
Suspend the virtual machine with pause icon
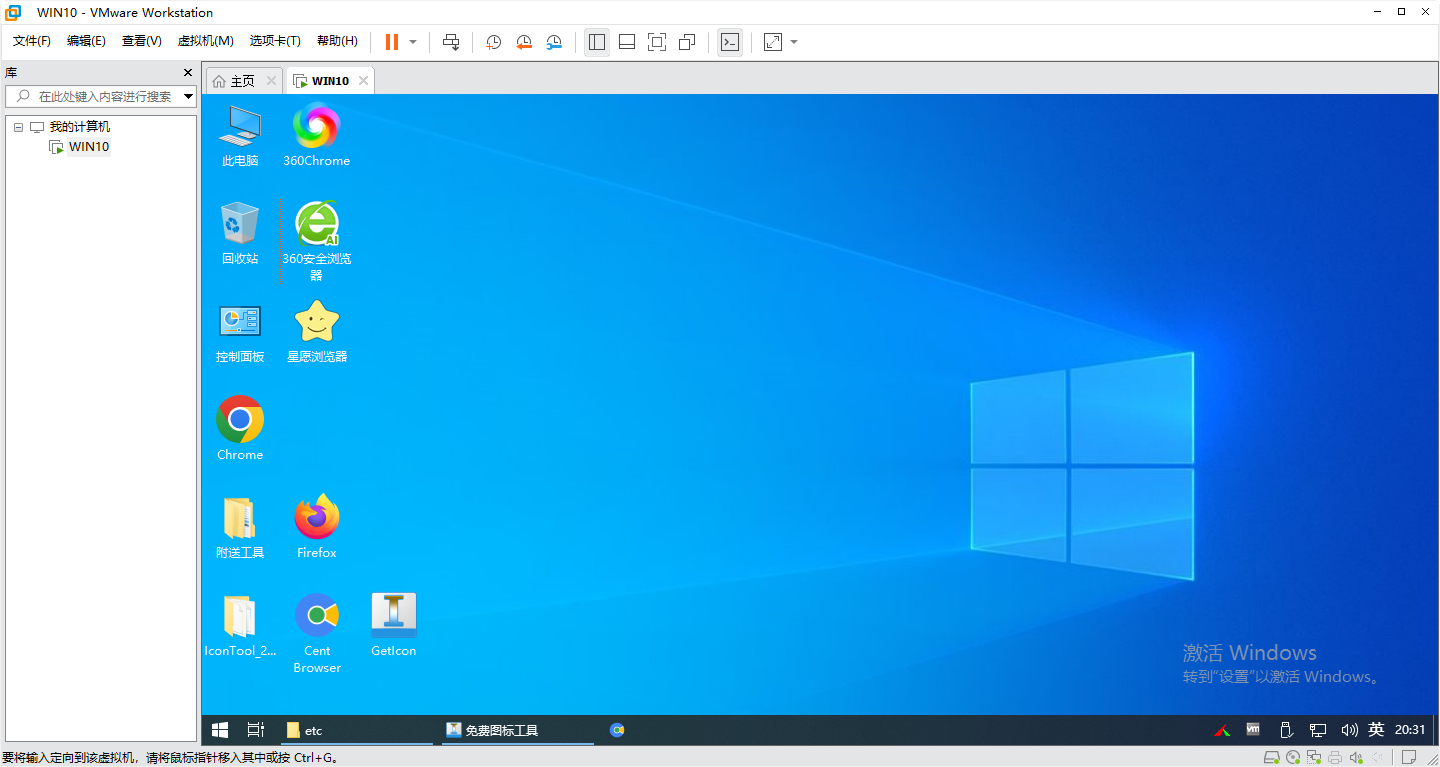pos(389,41)
